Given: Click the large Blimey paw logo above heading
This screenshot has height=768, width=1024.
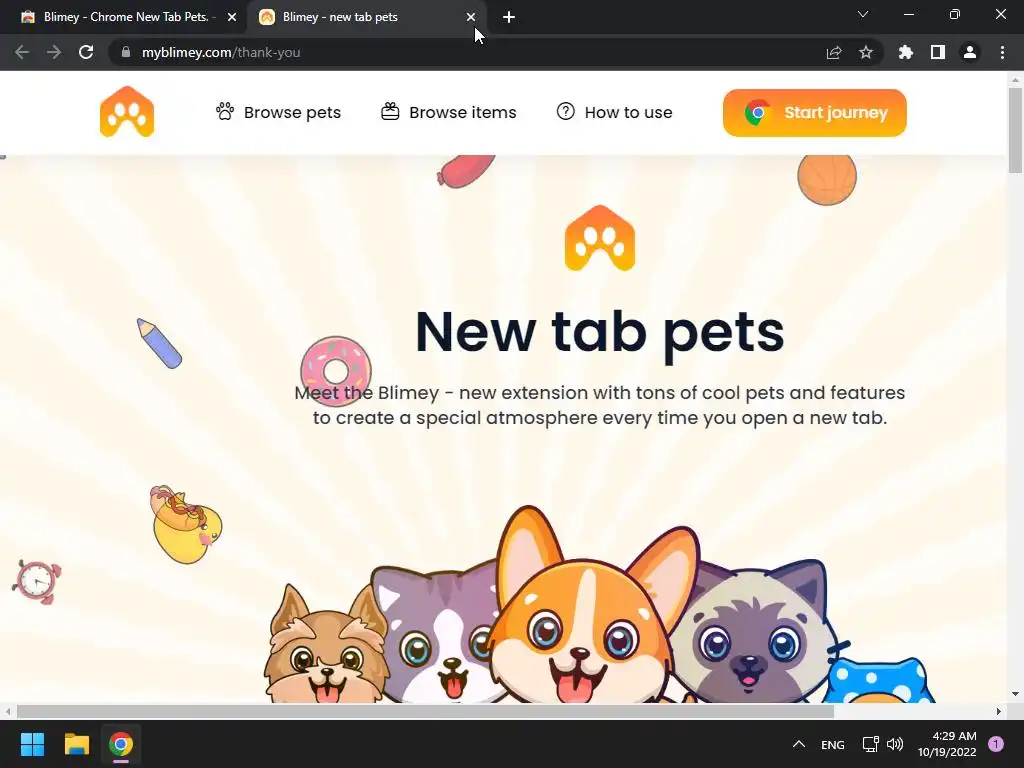Looking at the screenshot, I should [600, 238].
